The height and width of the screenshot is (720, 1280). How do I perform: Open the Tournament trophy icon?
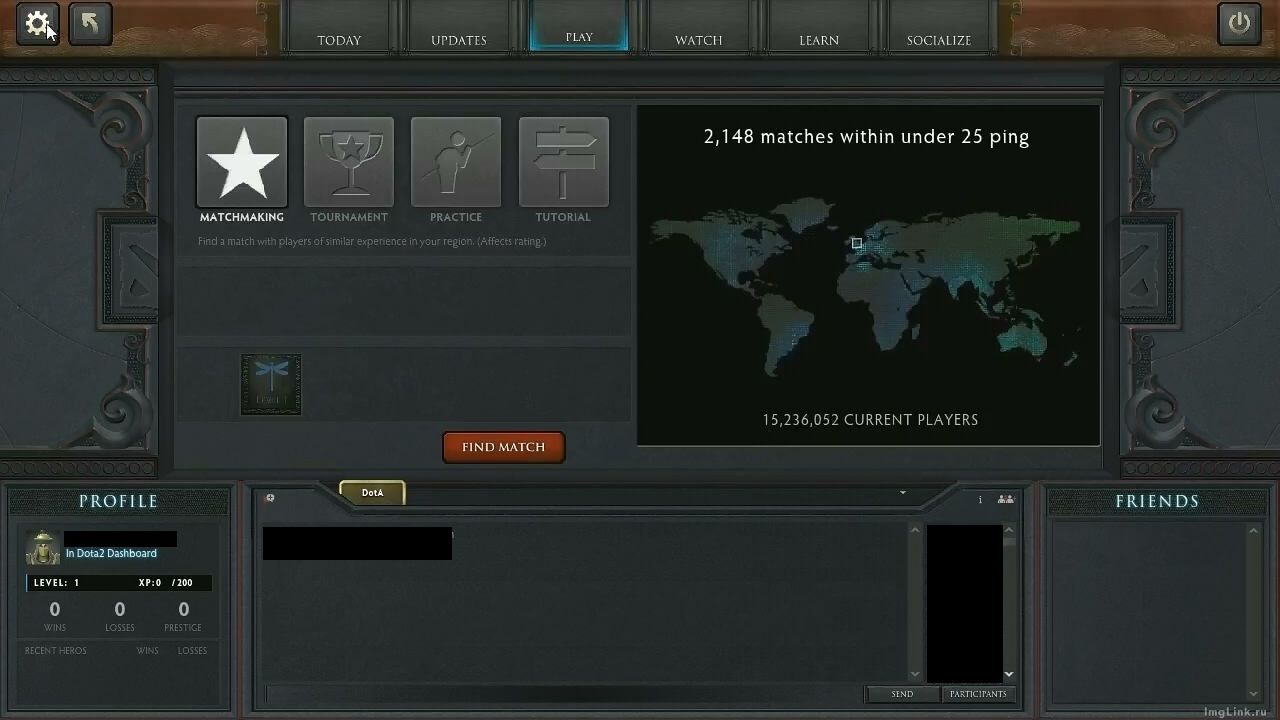348,160
